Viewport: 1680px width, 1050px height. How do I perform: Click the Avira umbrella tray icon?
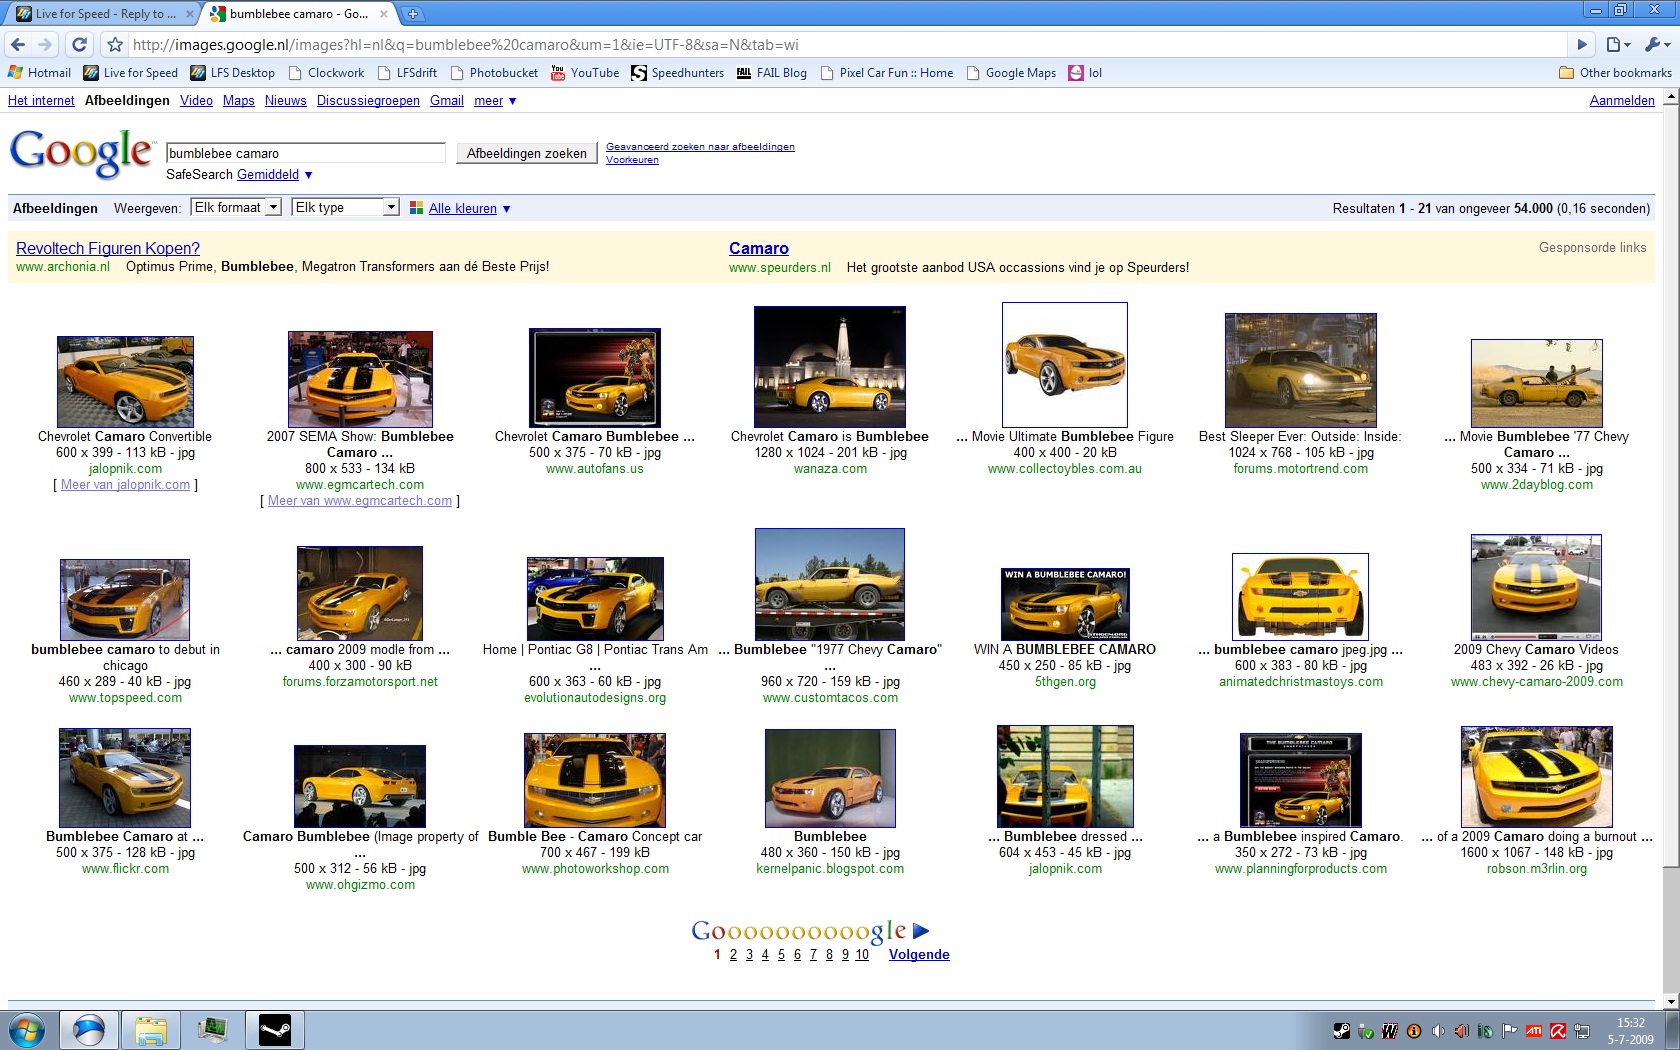pyautogui.click(x=1558, y=1031)
